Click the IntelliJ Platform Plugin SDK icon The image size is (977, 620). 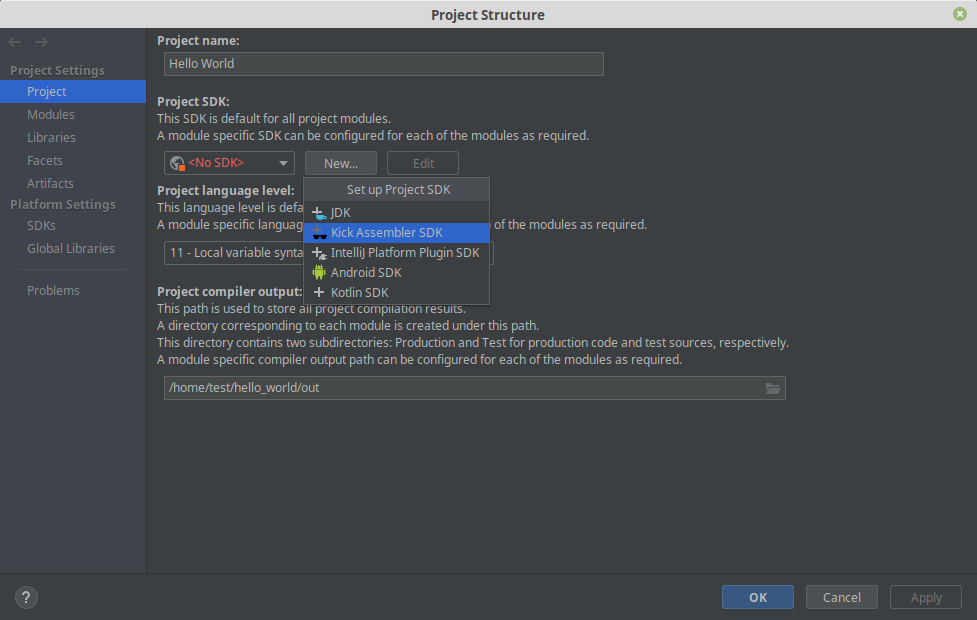coord(318,253)
